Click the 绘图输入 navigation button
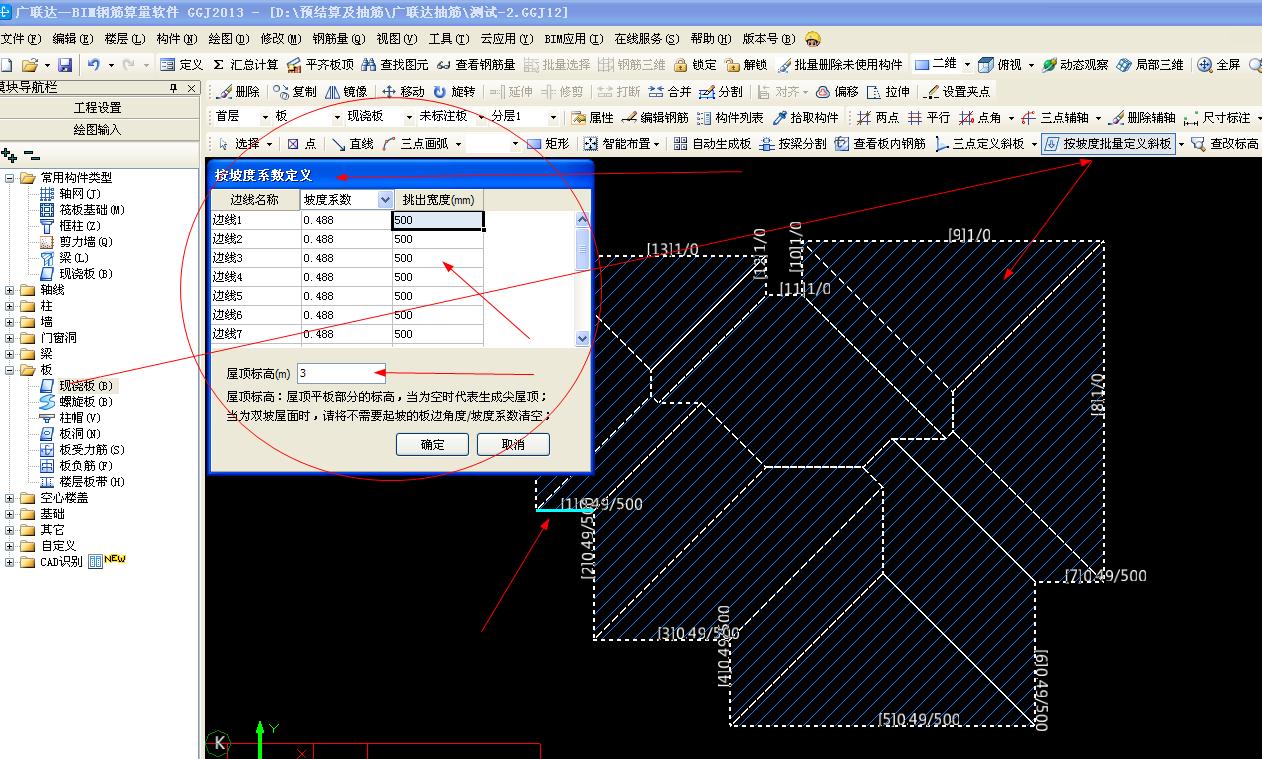 tap(97, 130)
